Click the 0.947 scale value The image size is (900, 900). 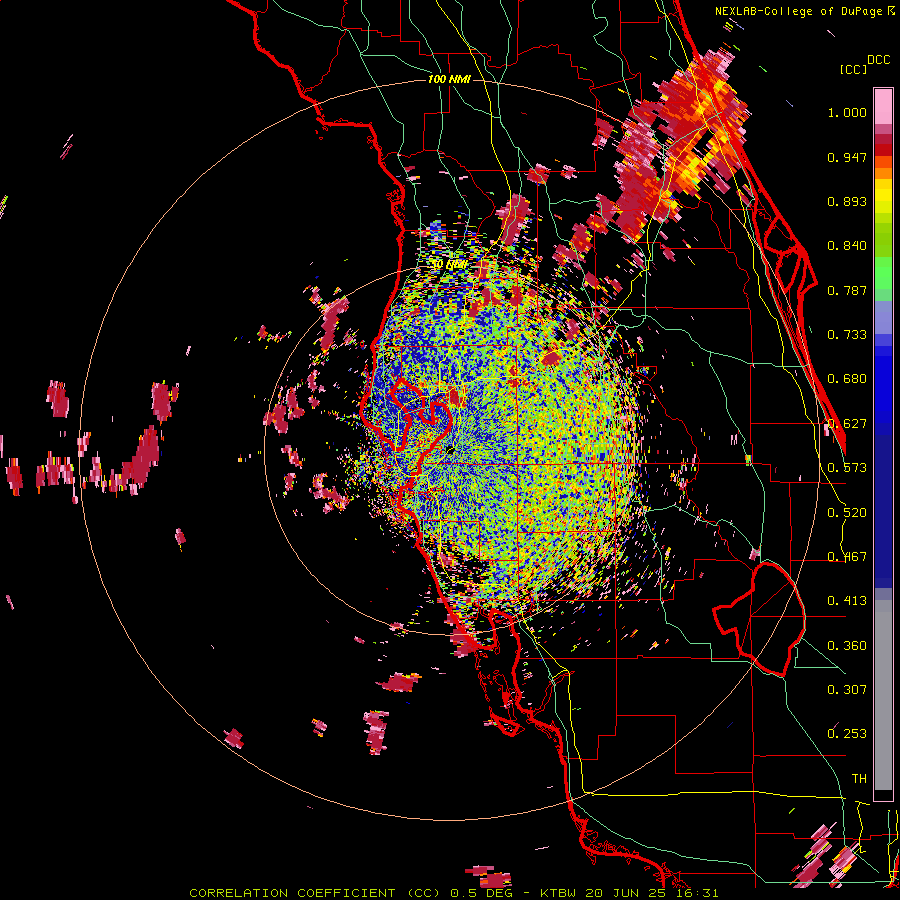(847, 157)
